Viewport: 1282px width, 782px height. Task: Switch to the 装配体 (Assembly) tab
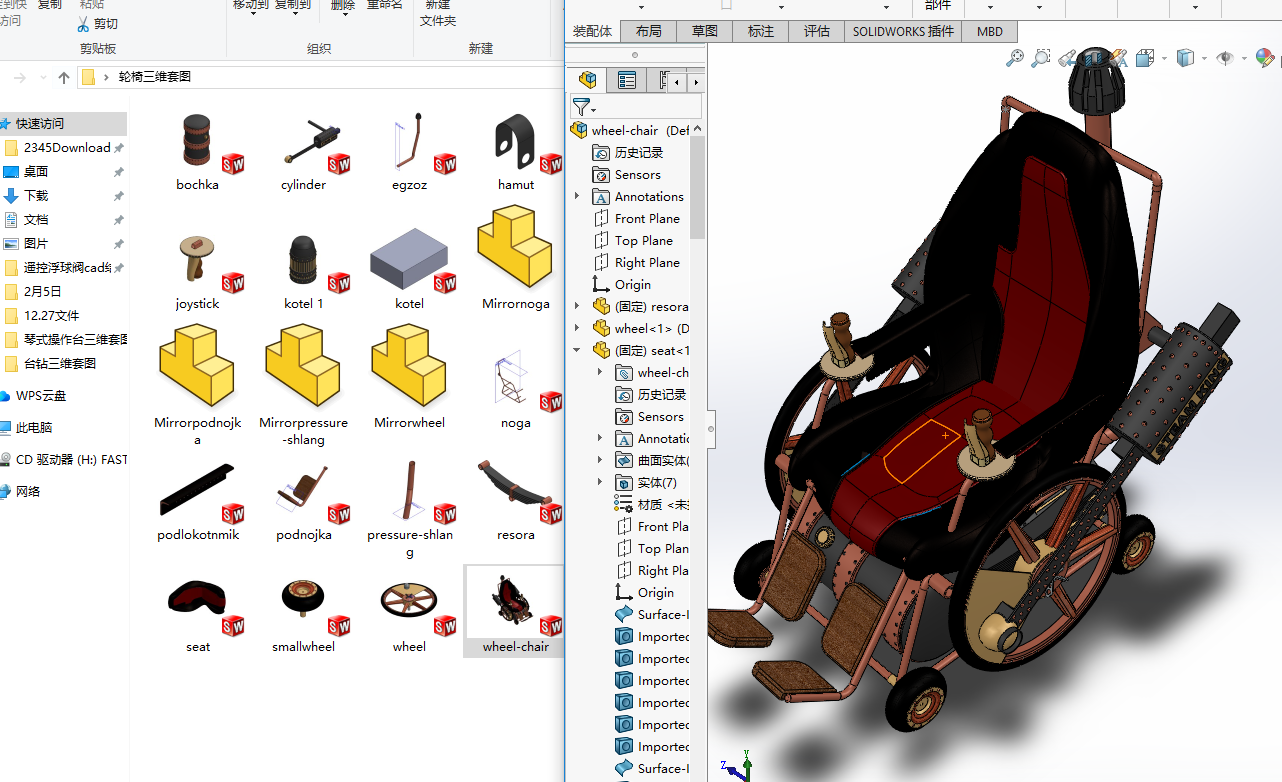coord(592,31)
